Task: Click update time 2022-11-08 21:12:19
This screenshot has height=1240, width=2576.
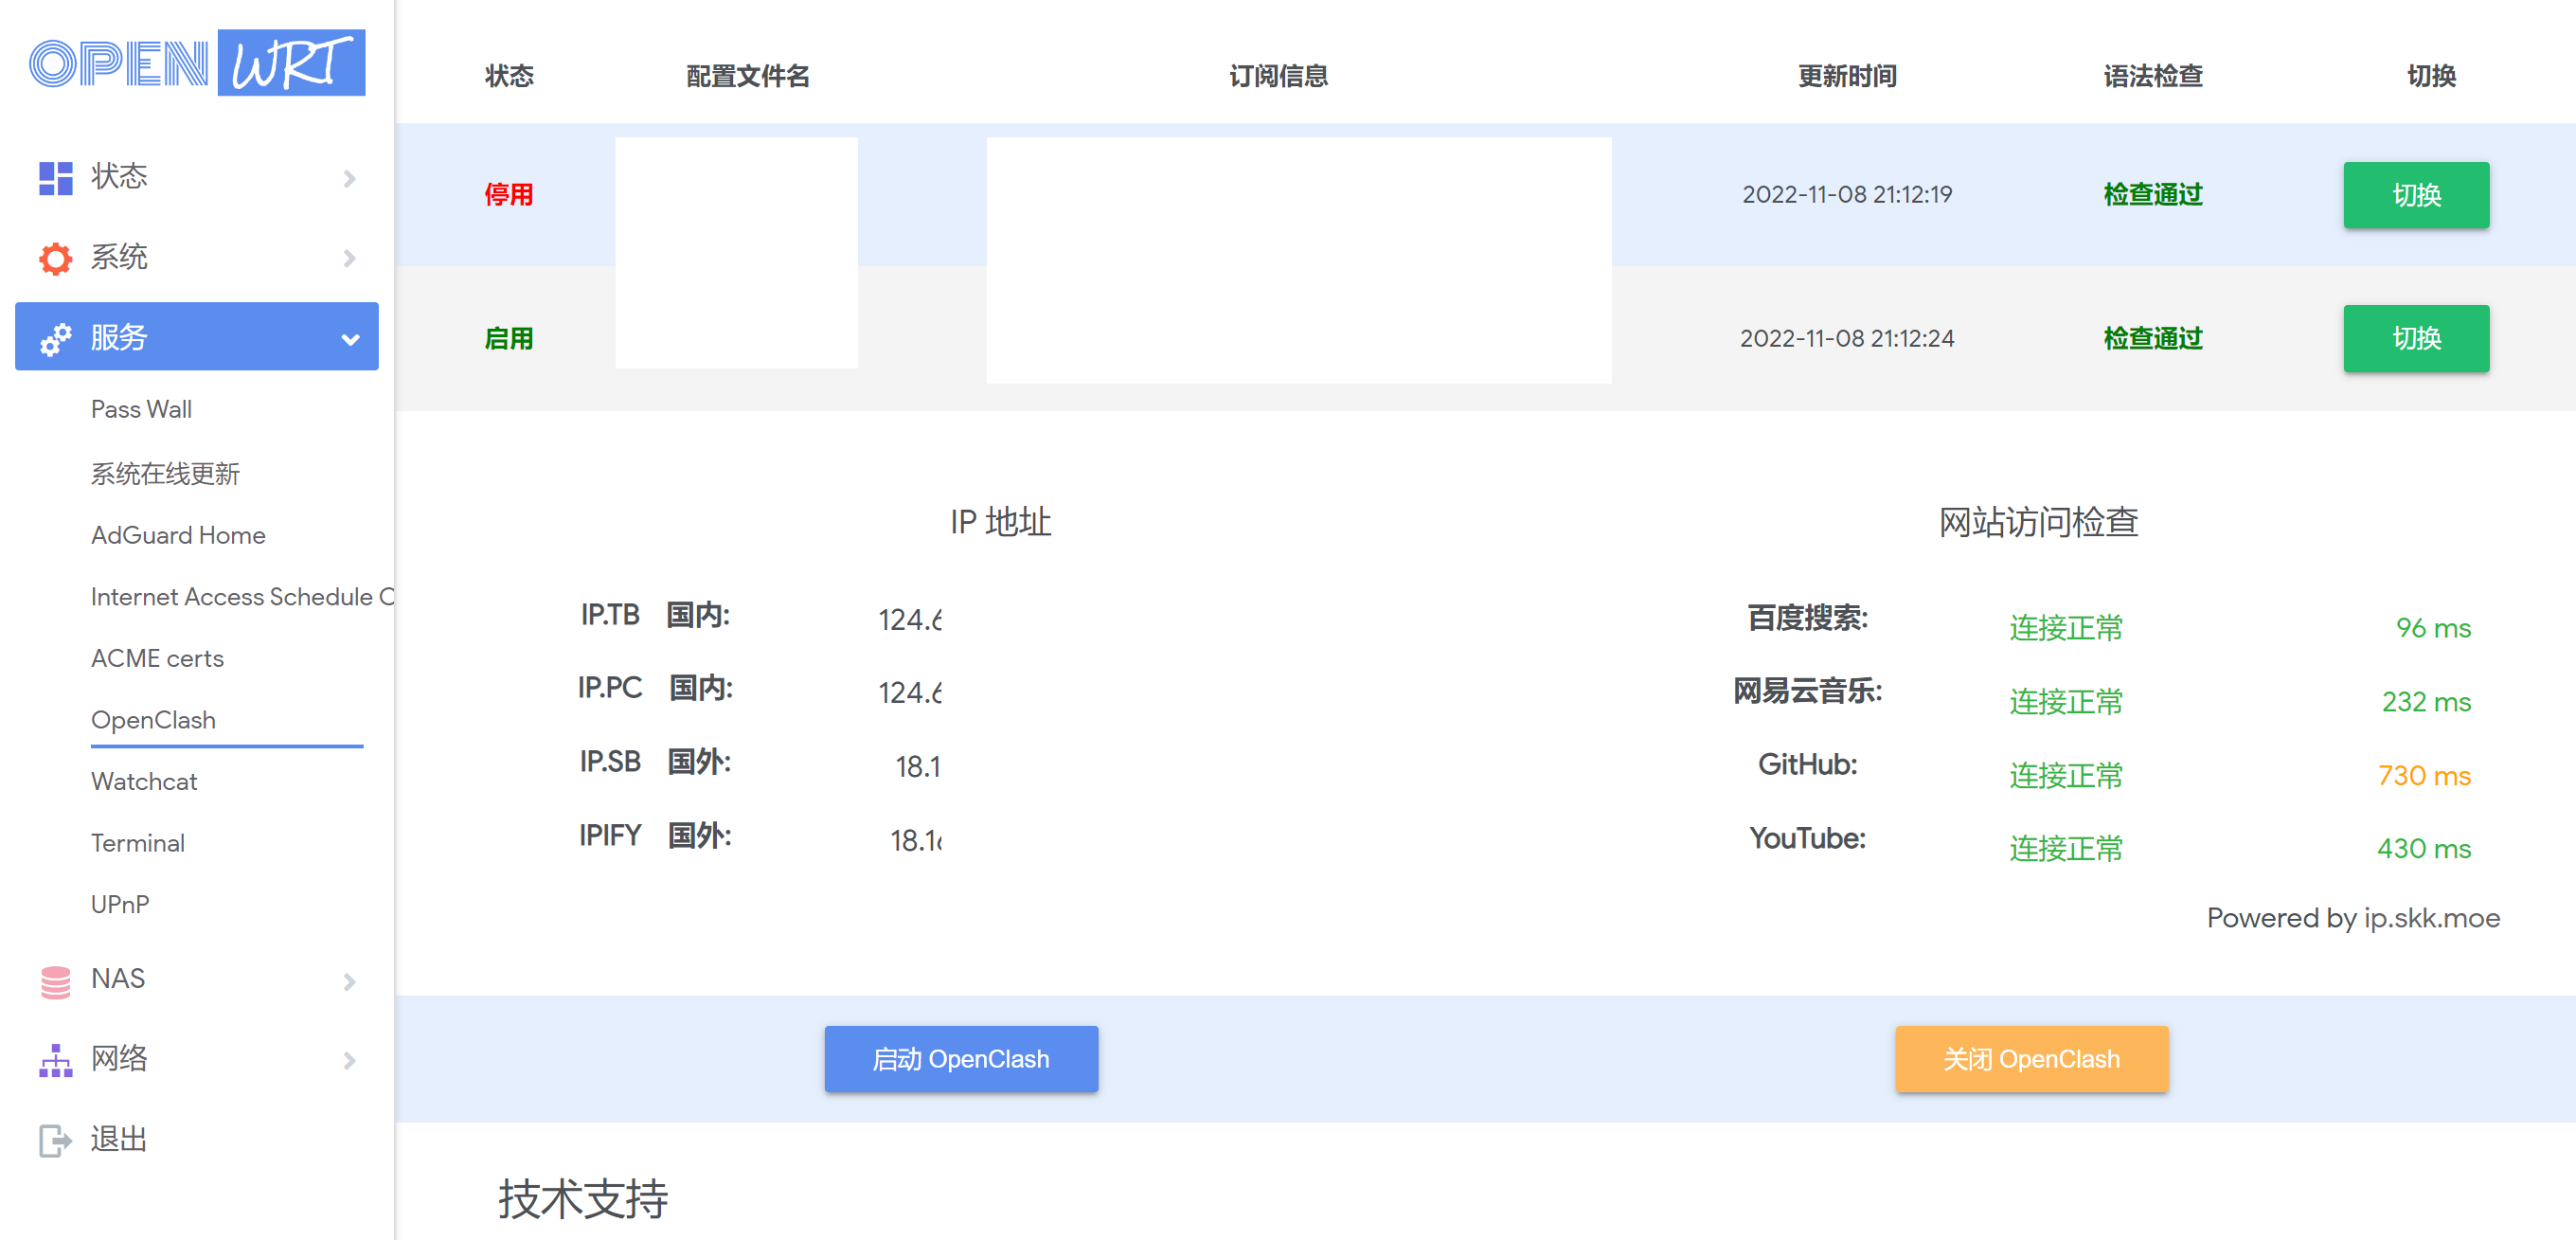Action: [1847, 195]
